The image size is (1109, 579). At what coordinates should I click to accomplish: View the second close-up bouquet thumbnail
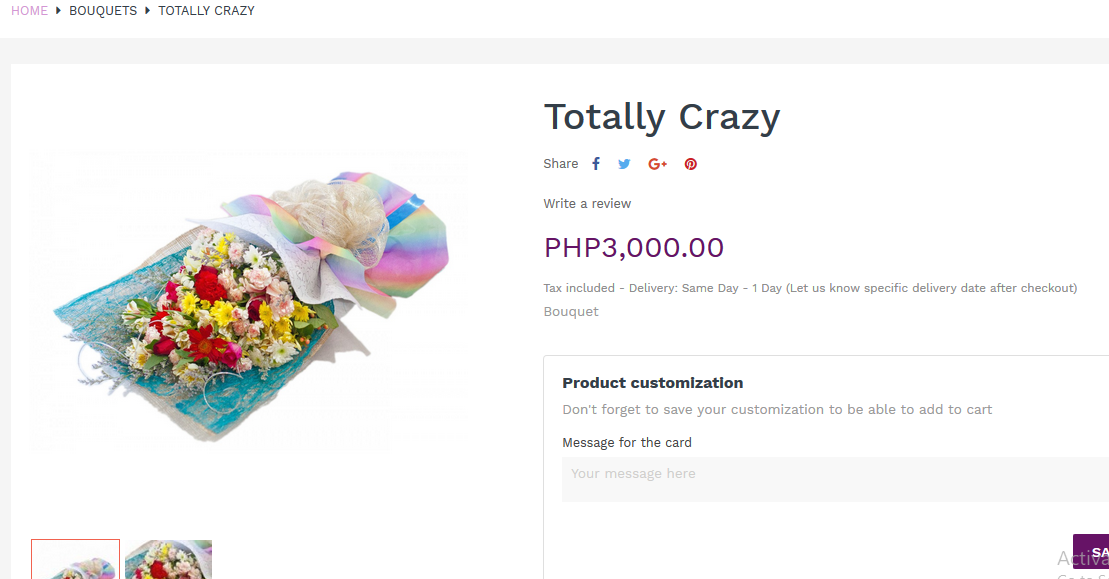(x=168, y=559)
